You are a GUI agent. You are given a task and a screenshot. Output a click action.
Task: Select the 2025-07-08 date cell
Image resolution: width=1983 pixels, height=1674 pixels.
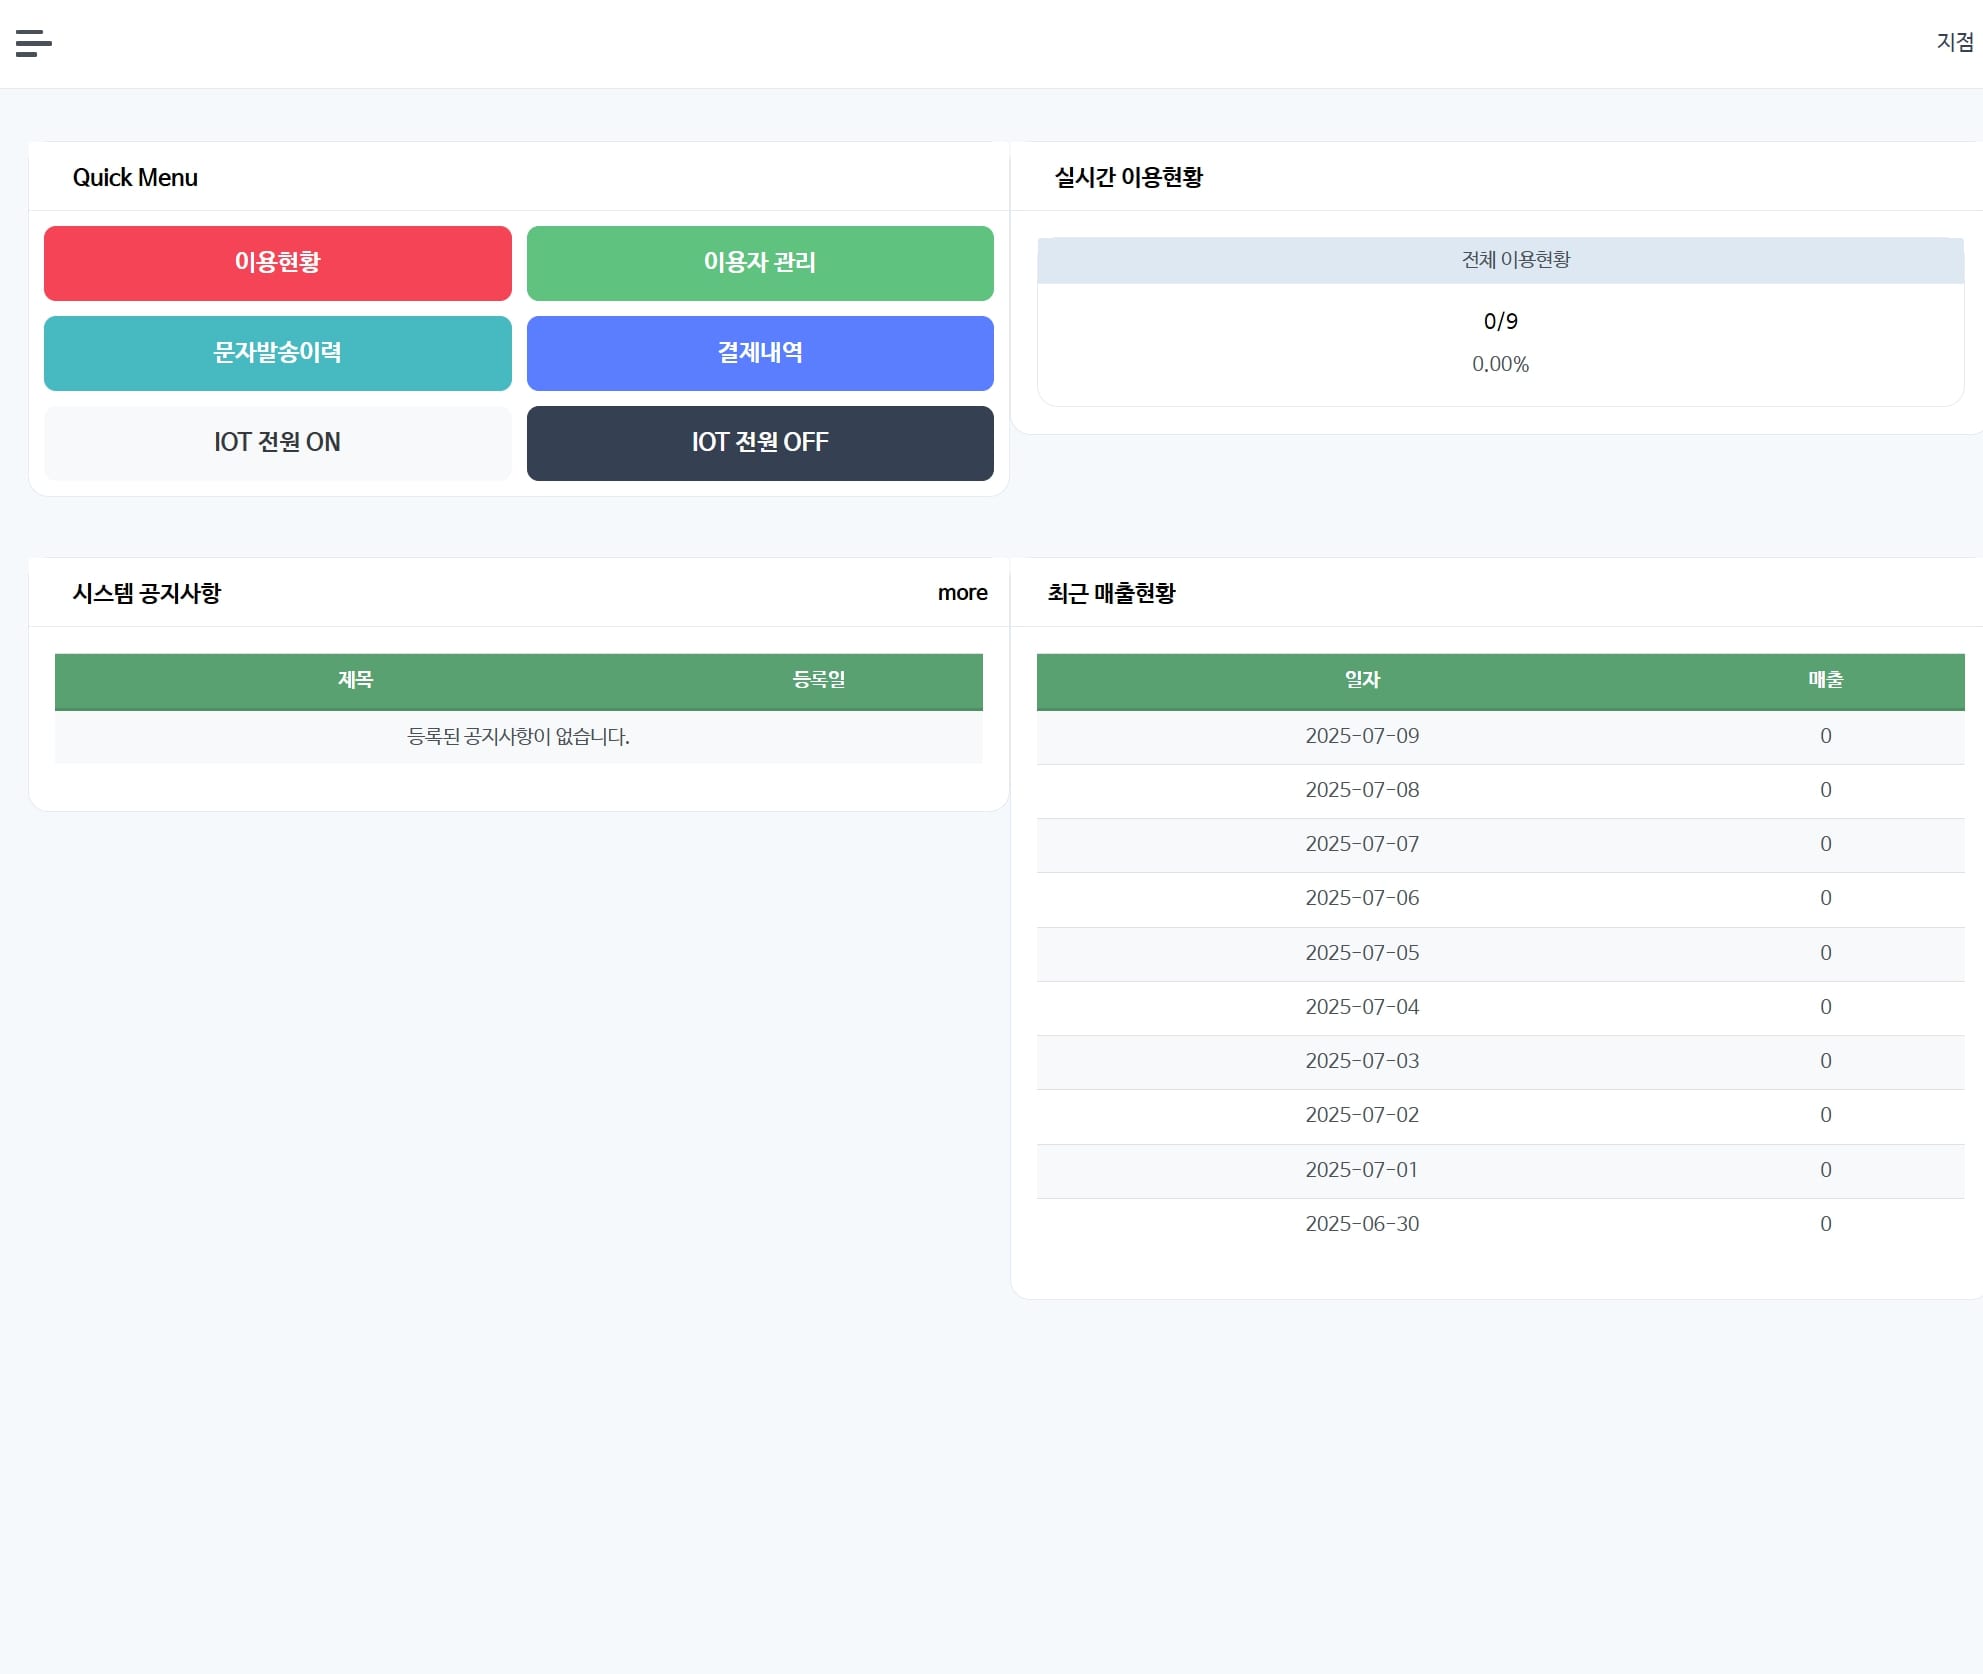1362,791
